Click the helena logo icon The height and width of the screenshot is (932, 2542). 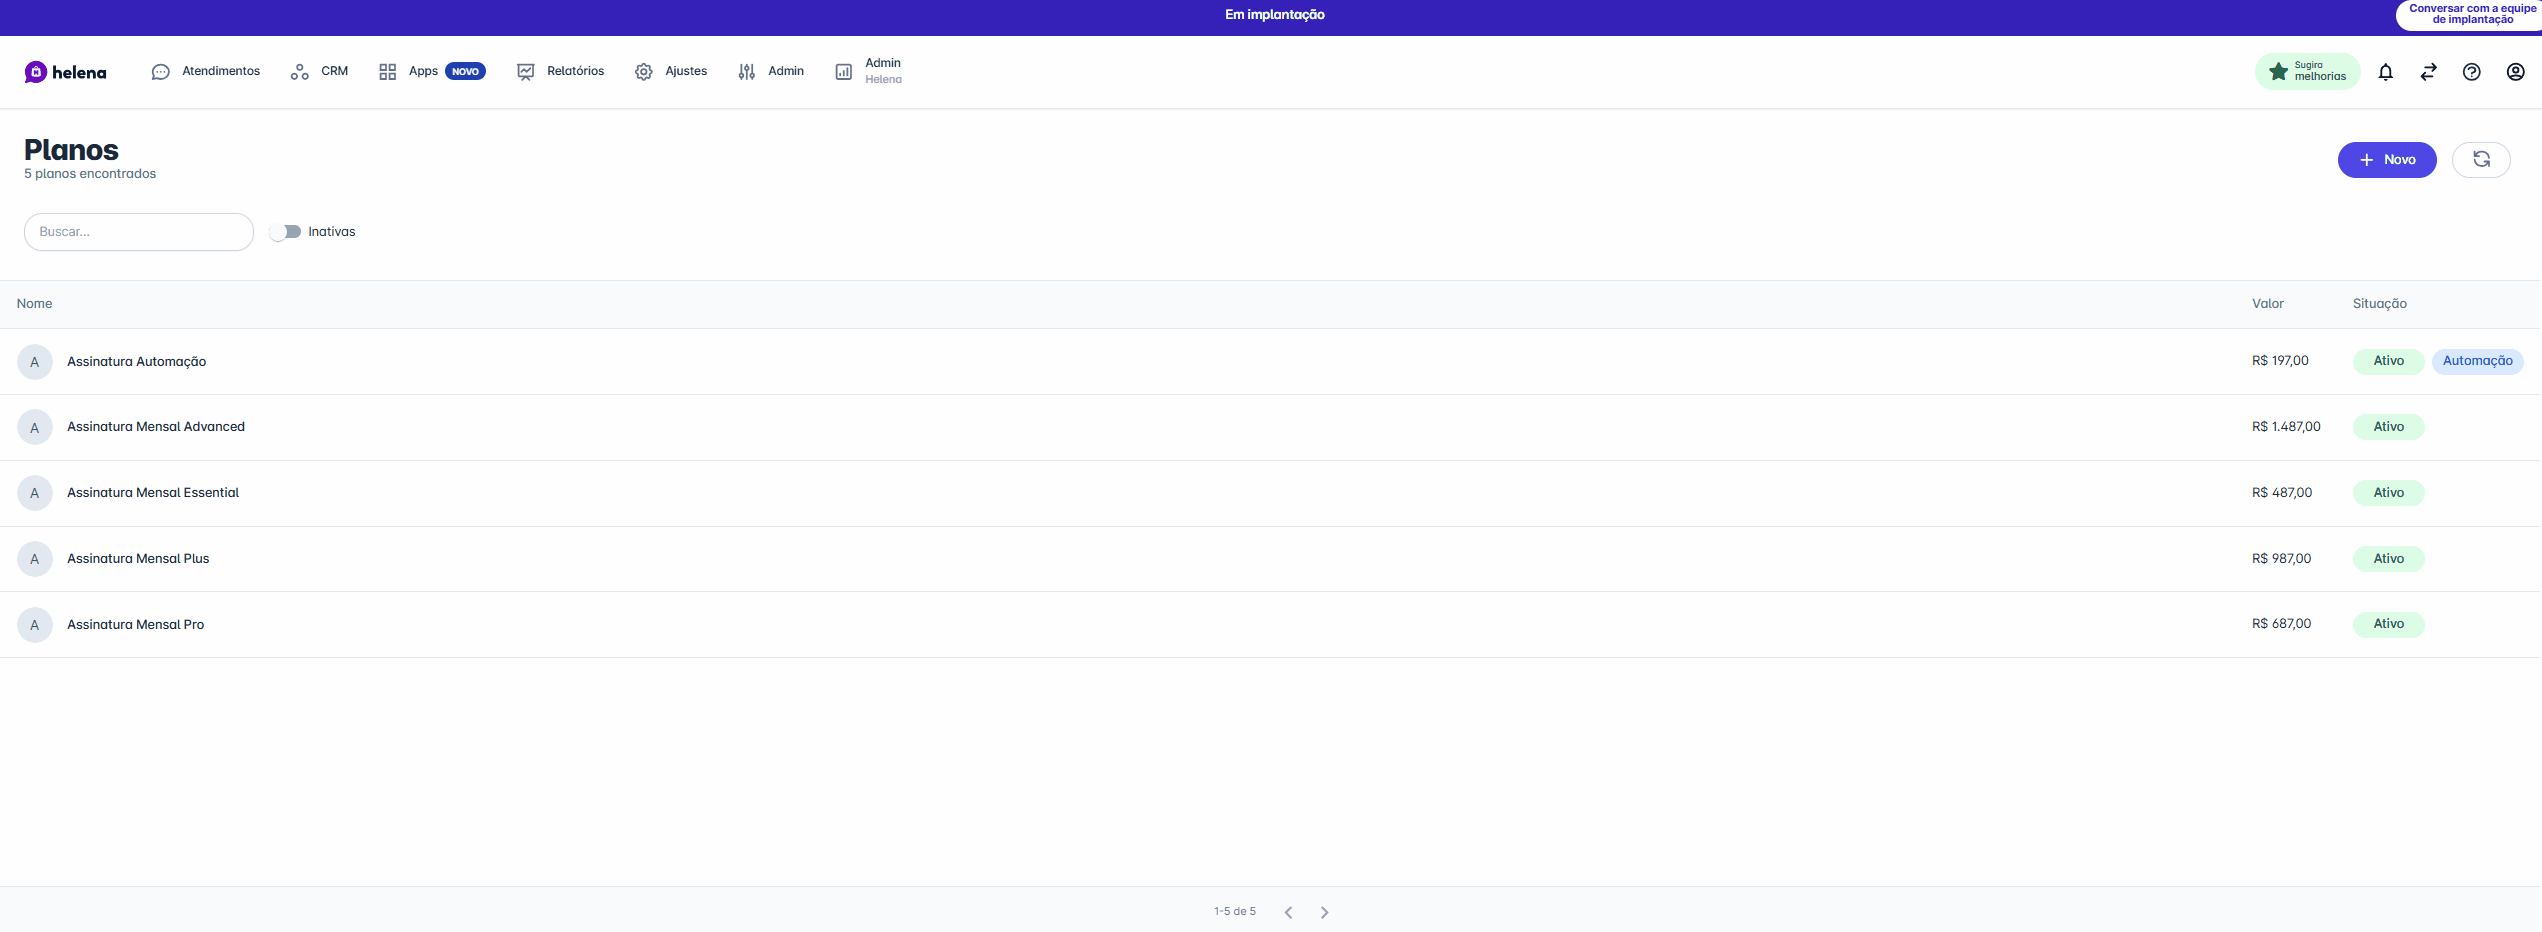[36, 72]
